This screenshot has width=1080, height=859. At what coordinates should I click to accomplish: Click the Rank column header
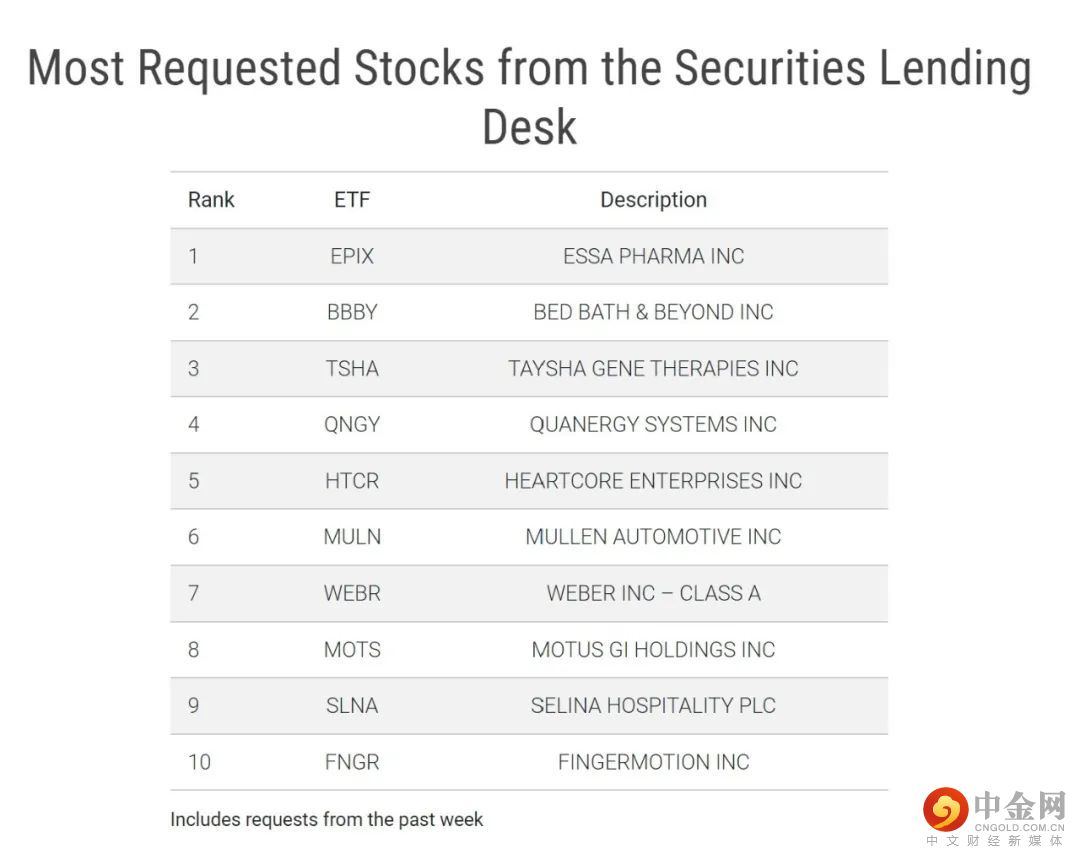point(211,200)
